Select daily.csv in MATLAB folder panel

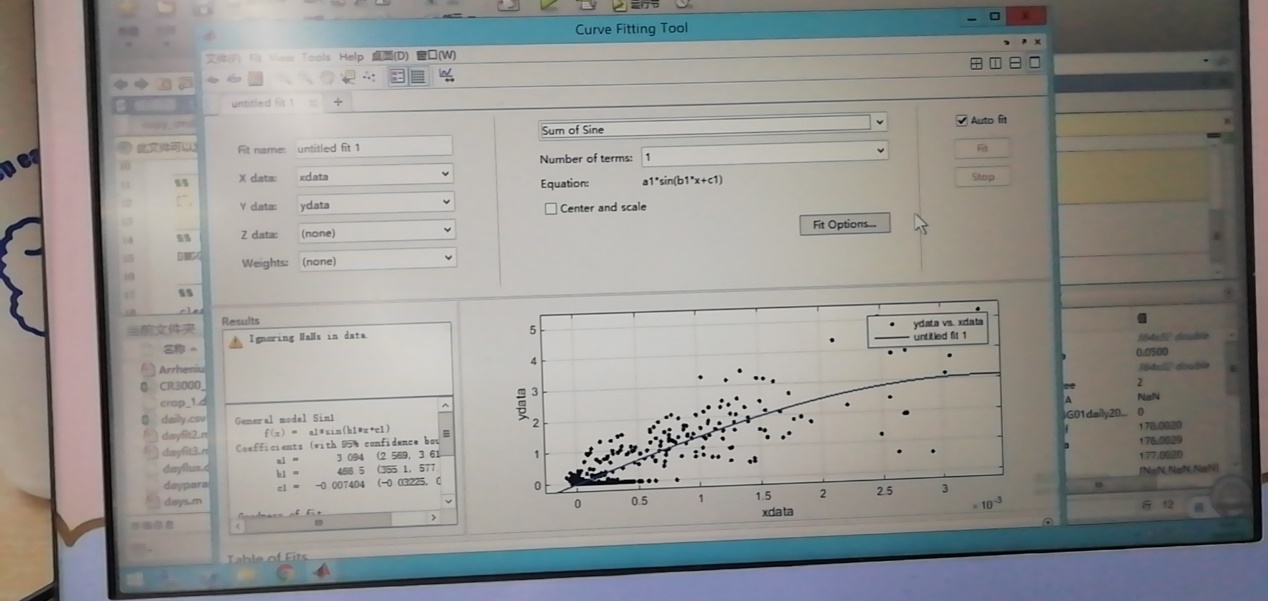point(183,420)
